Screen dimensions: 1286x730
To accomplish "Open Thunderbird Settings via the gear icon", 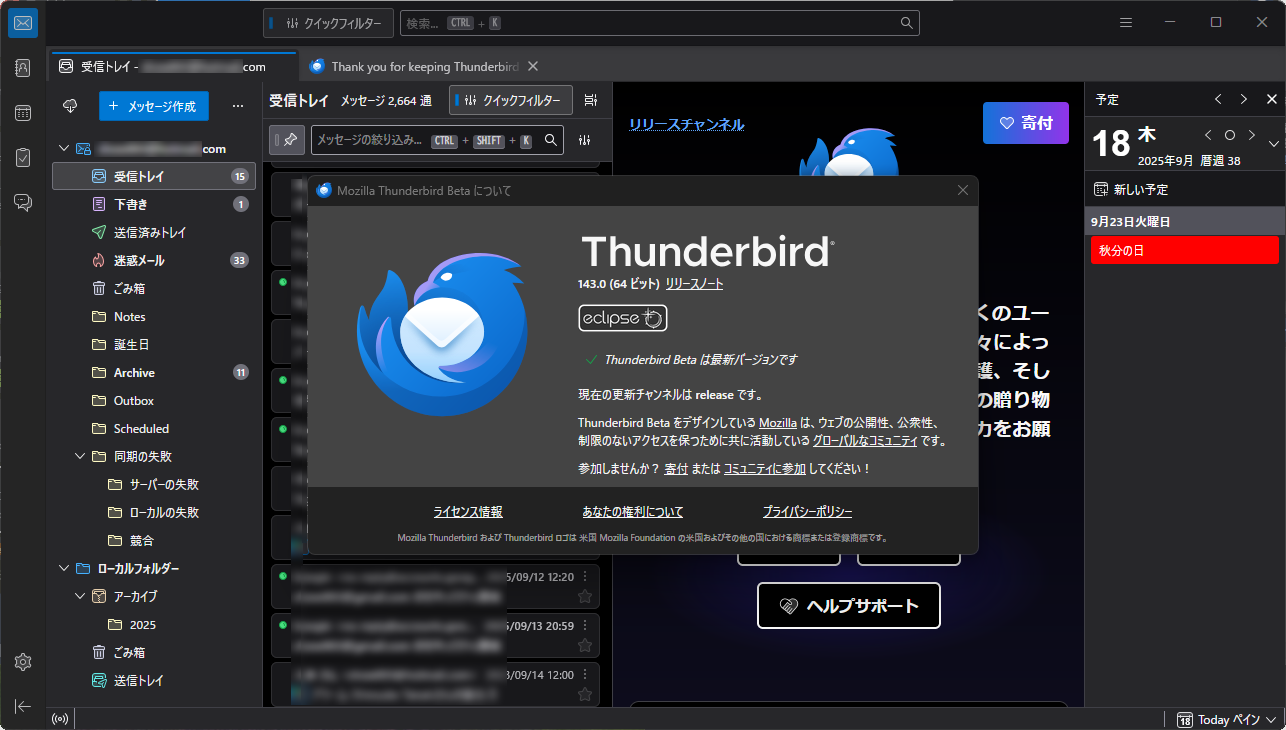I will (x=22, y=662).
